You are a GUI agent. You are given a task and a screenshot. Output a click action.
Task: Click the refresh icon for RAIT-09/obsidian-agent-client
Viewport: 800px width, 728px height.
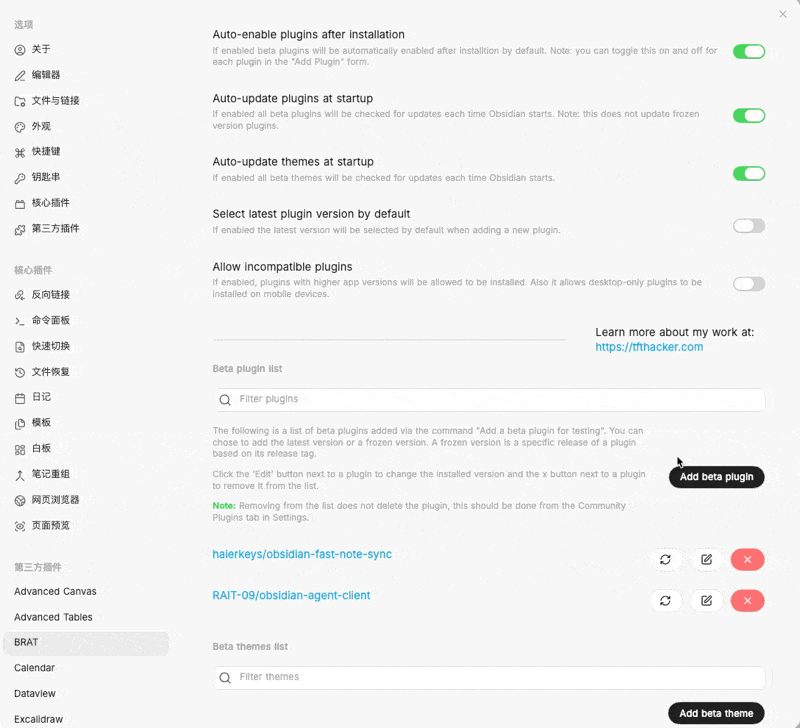[666, 600]
